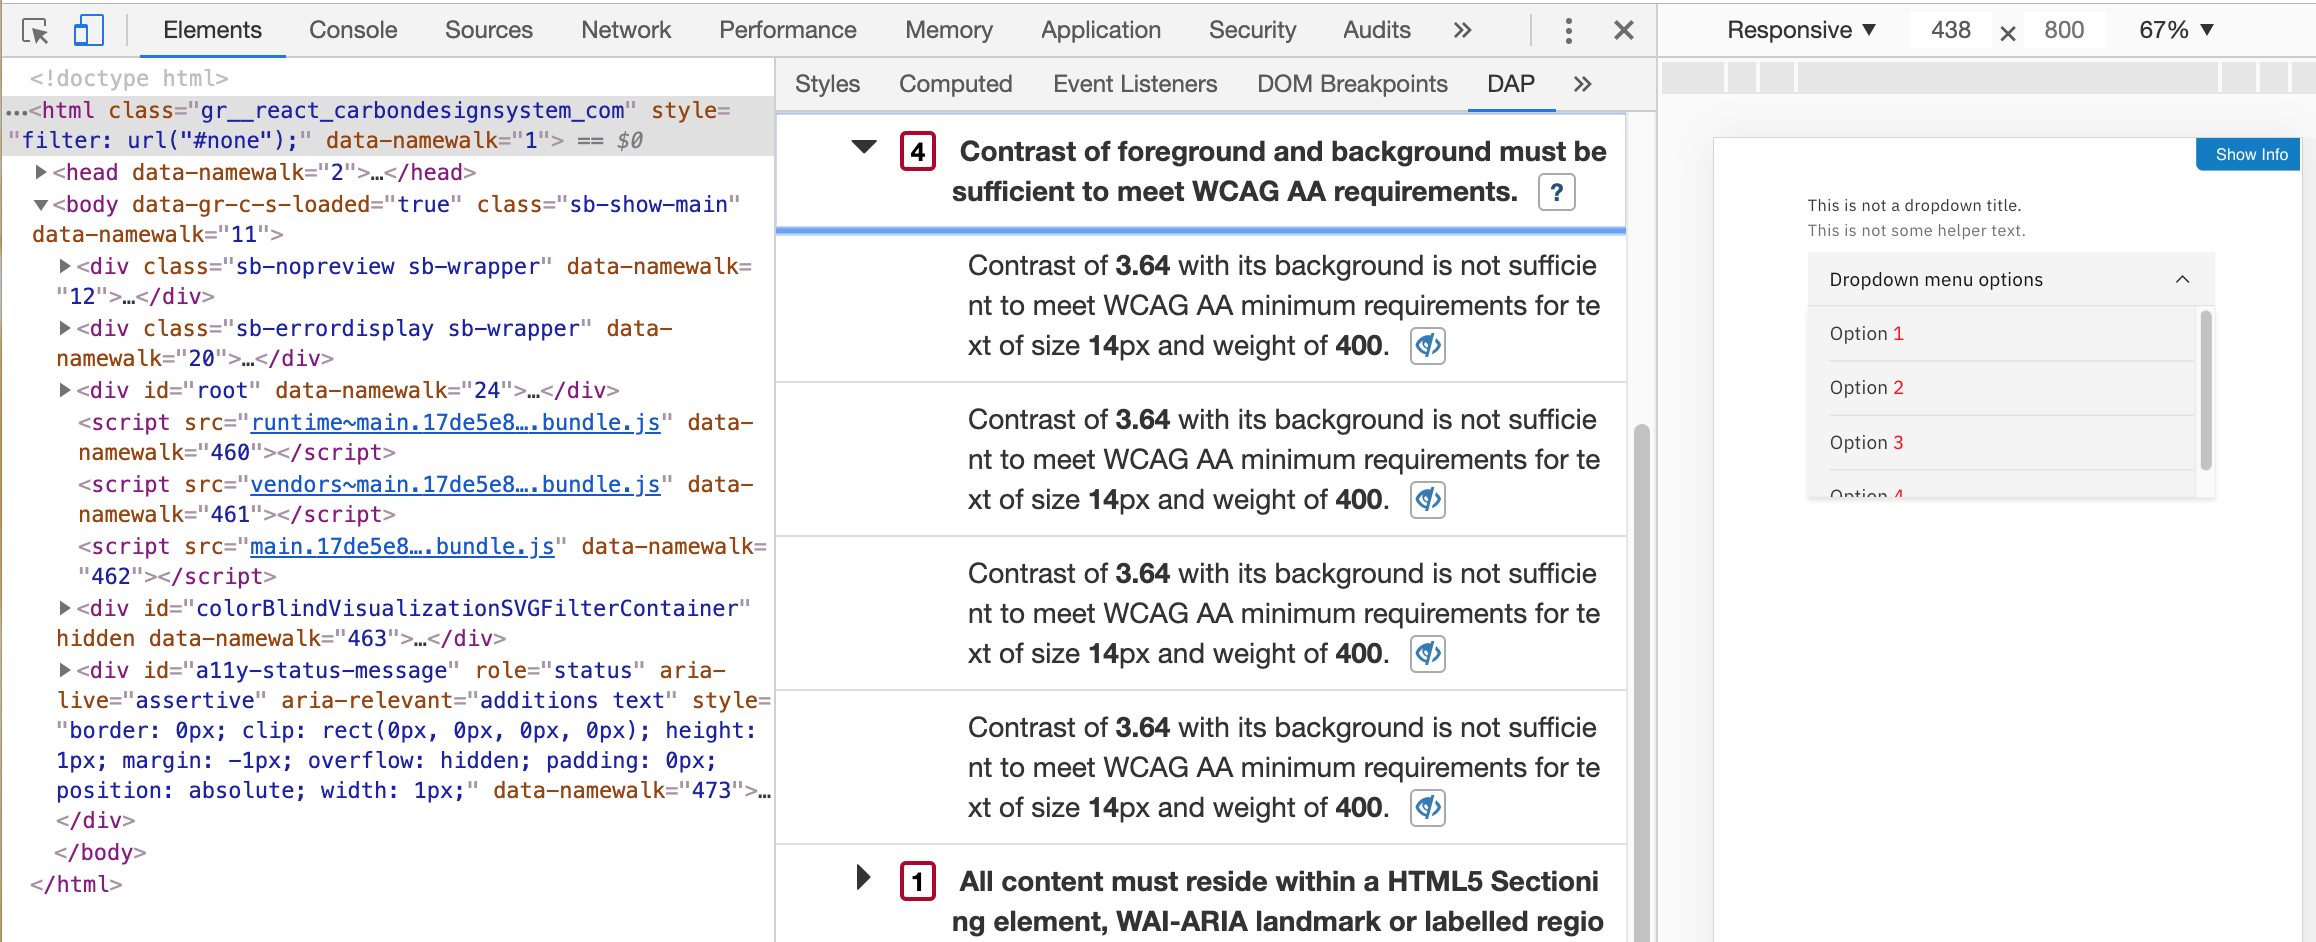
Task: Click the more panels chevron after the DAP tab
Action: pyautogui.click(x=1581, y=84)
